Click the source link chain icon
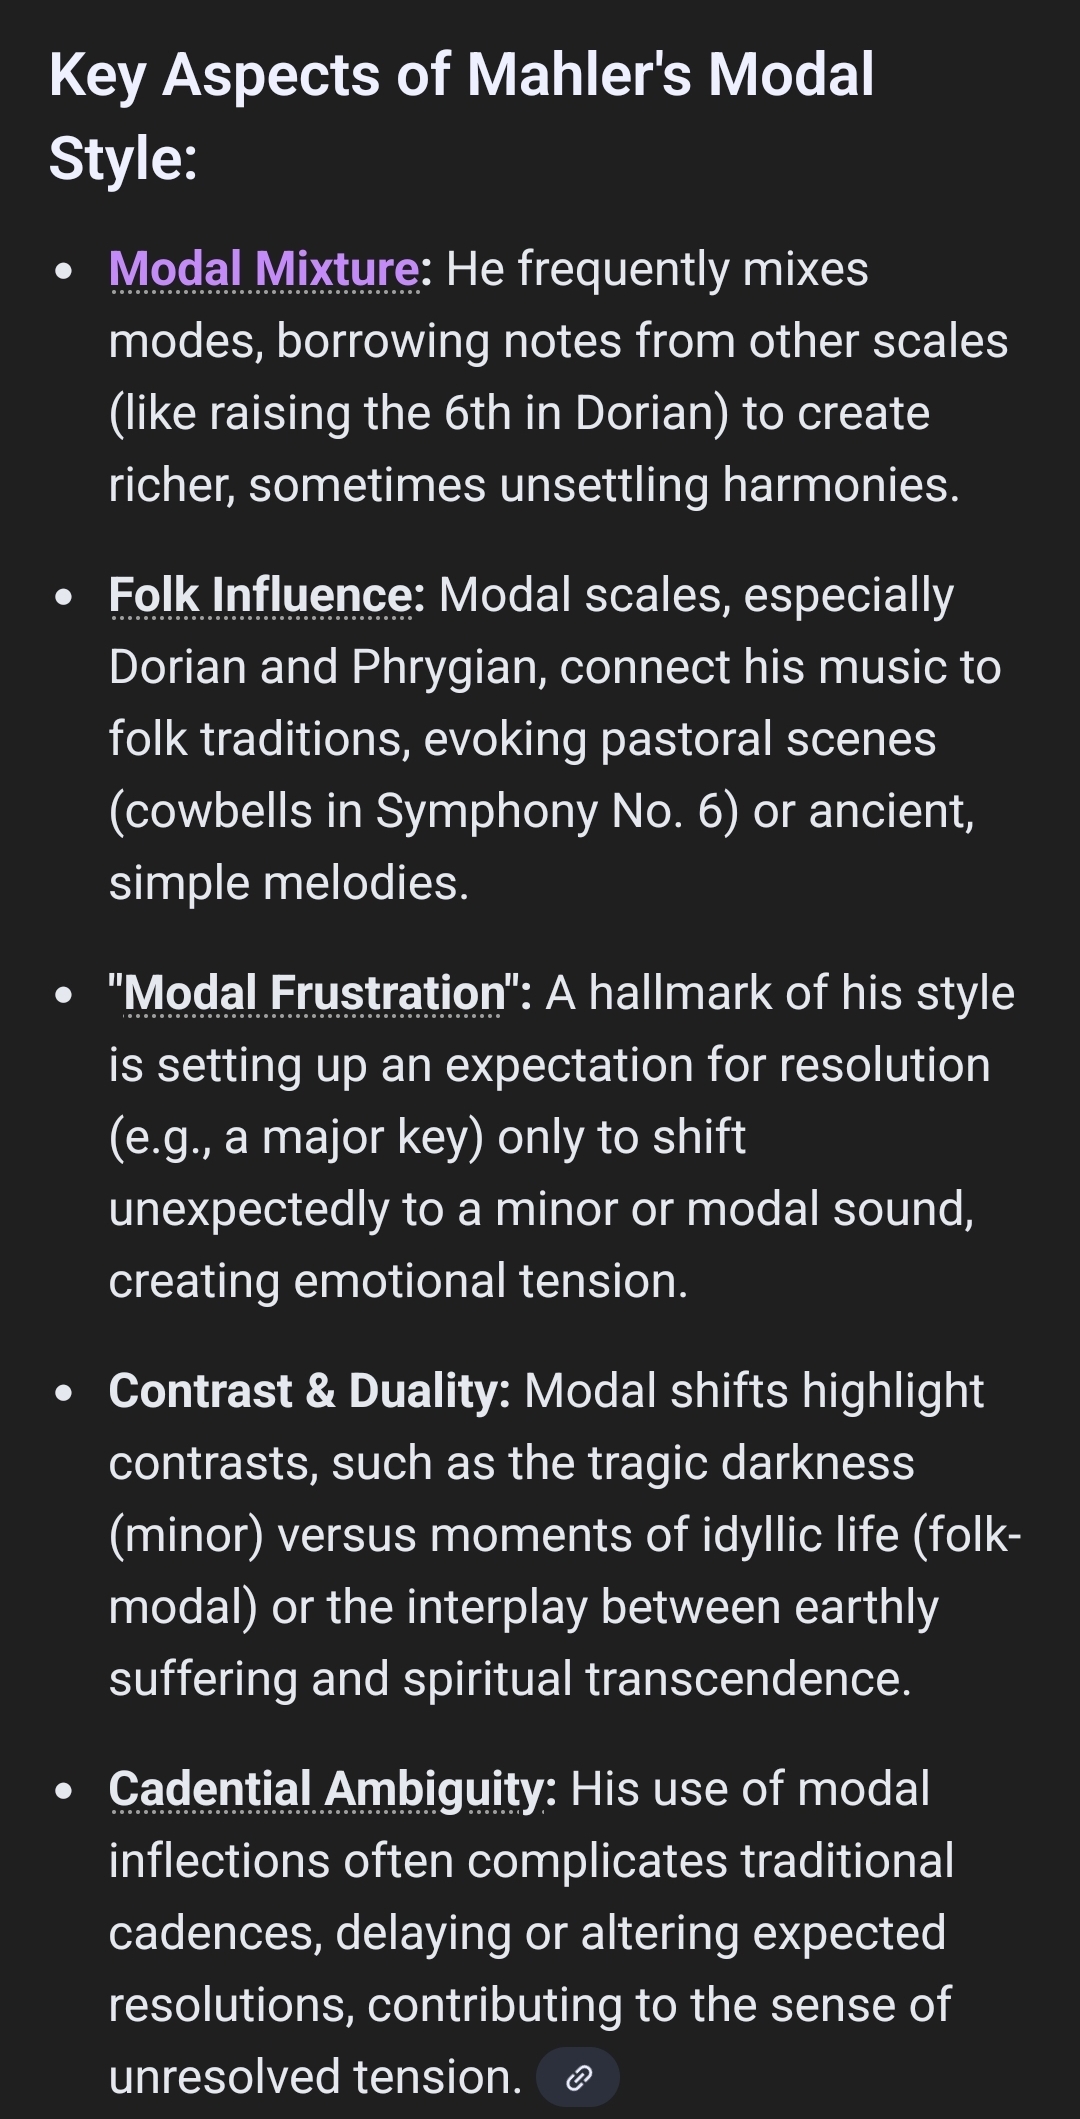This screenshot has width=1080, height=2119. click(x=578, y=2077)
